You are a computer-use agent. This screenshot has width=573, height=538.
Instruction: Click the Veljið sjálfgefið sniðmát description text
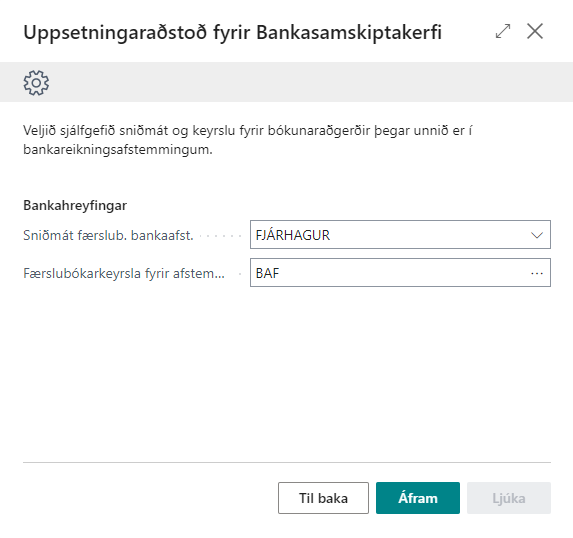tap(247, 140)
